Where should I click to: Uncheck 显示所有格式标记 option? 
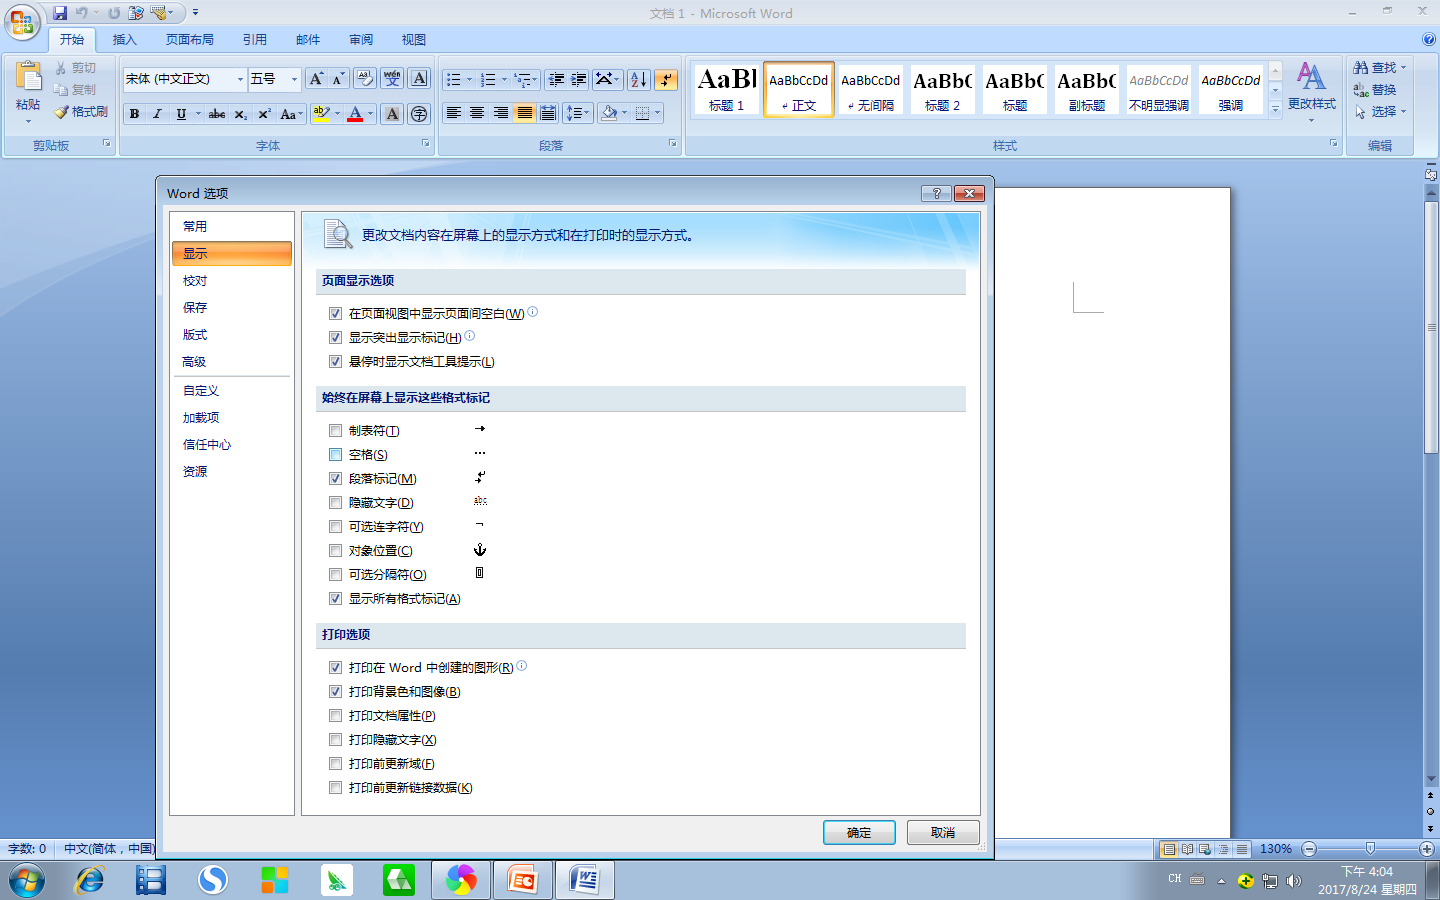tap(335, 598)
